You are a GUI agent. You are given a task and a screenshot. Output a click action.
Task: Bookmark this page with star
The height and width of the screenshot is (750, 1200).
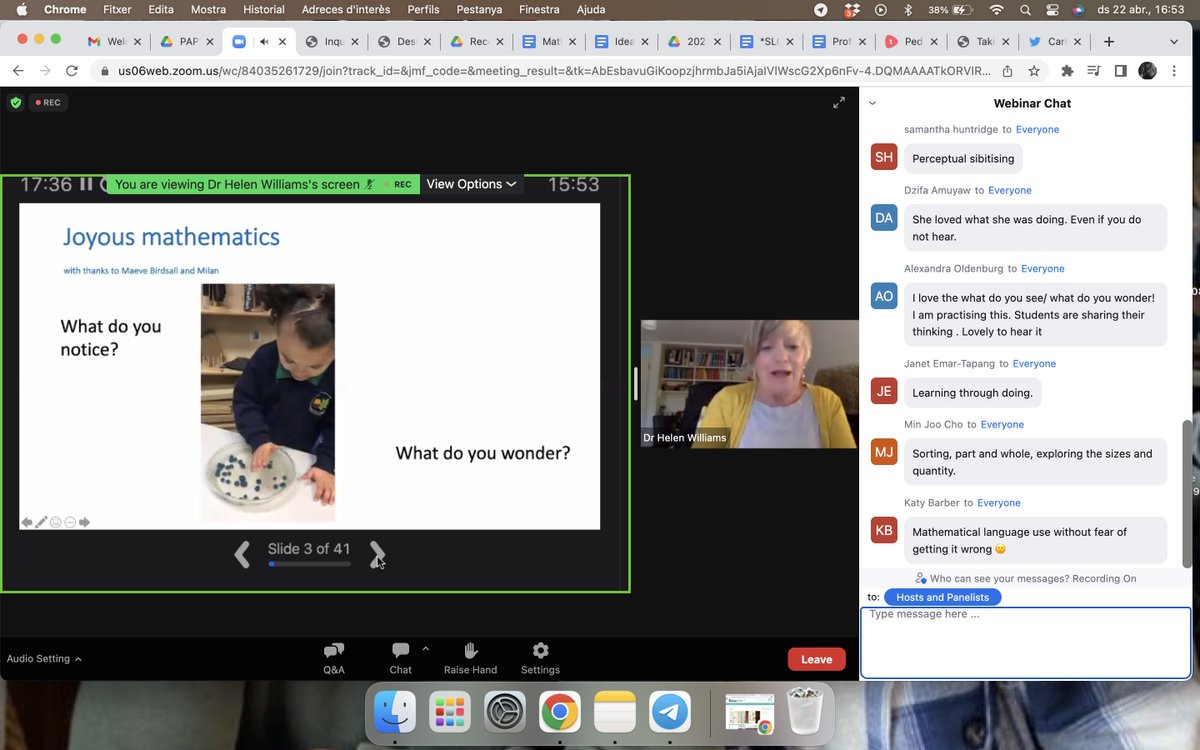1034,71
